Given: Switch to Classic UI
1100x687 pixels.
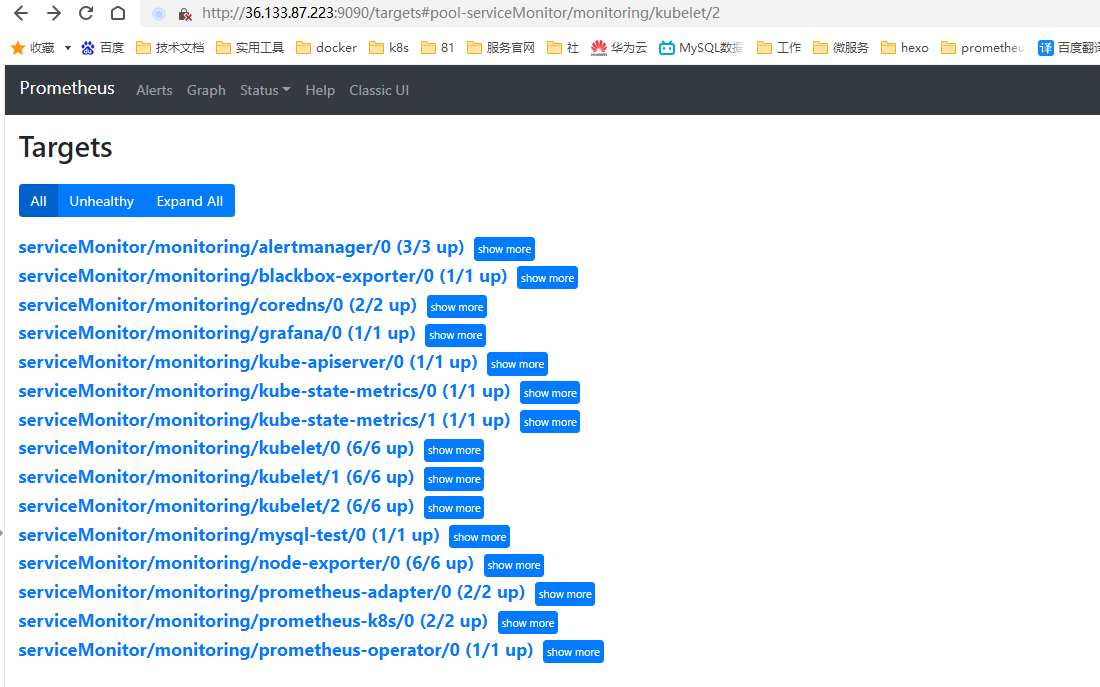Looking at the screenshot, I should click(379, 90).
